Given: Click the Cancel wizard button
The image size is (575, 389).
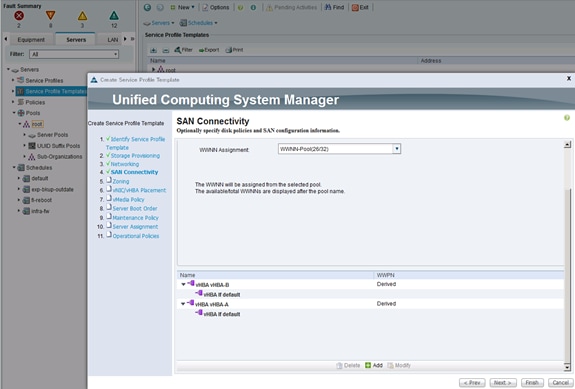Looking at the screenshot, I should [561, 383].
